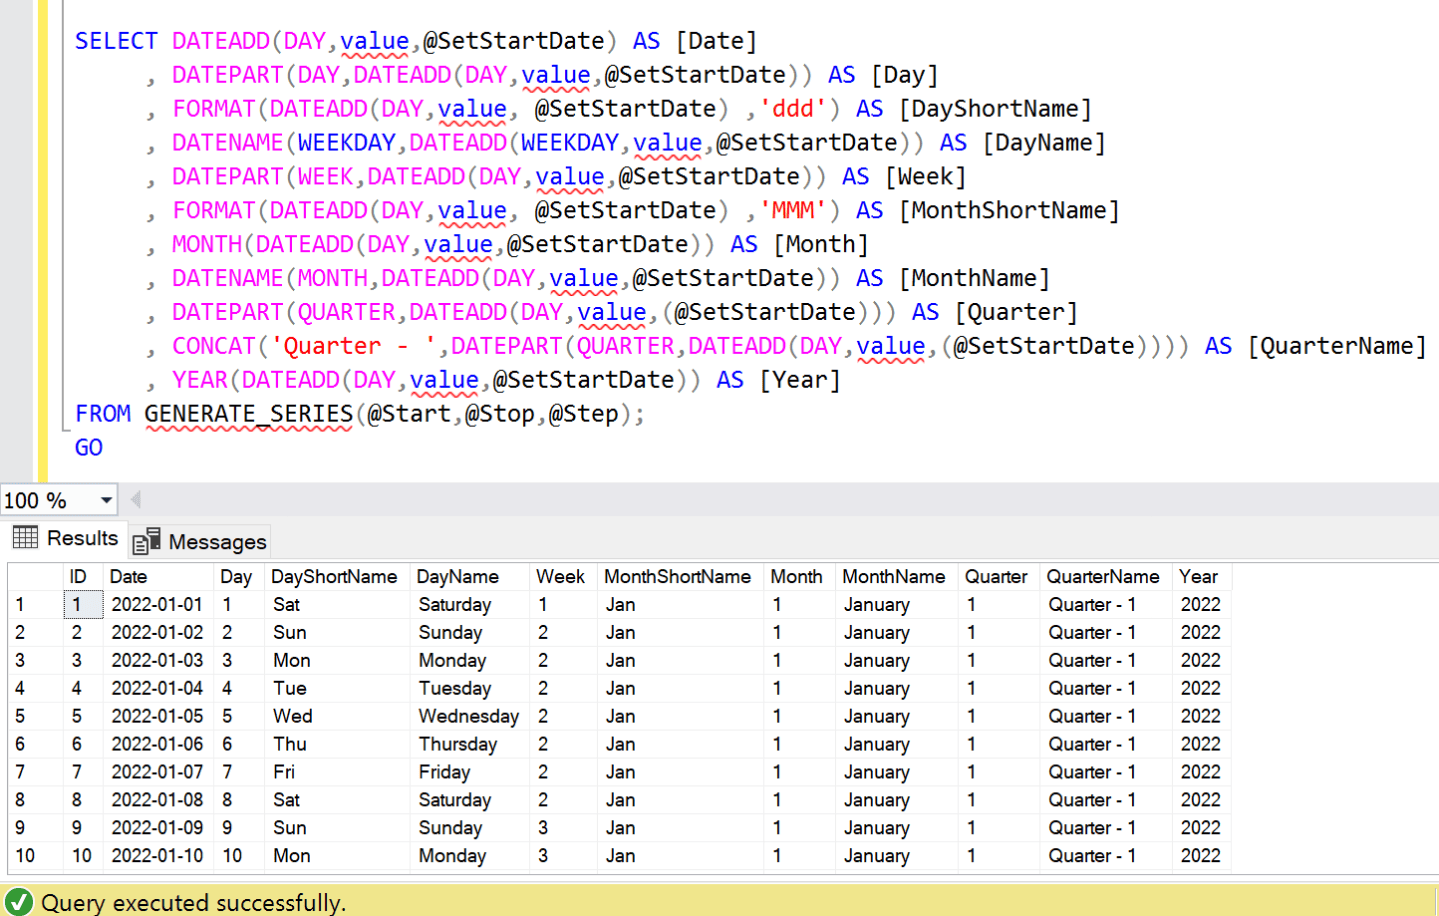Switch to the Results tab
The image size is (1439, 916).
(x=65, y=538)
